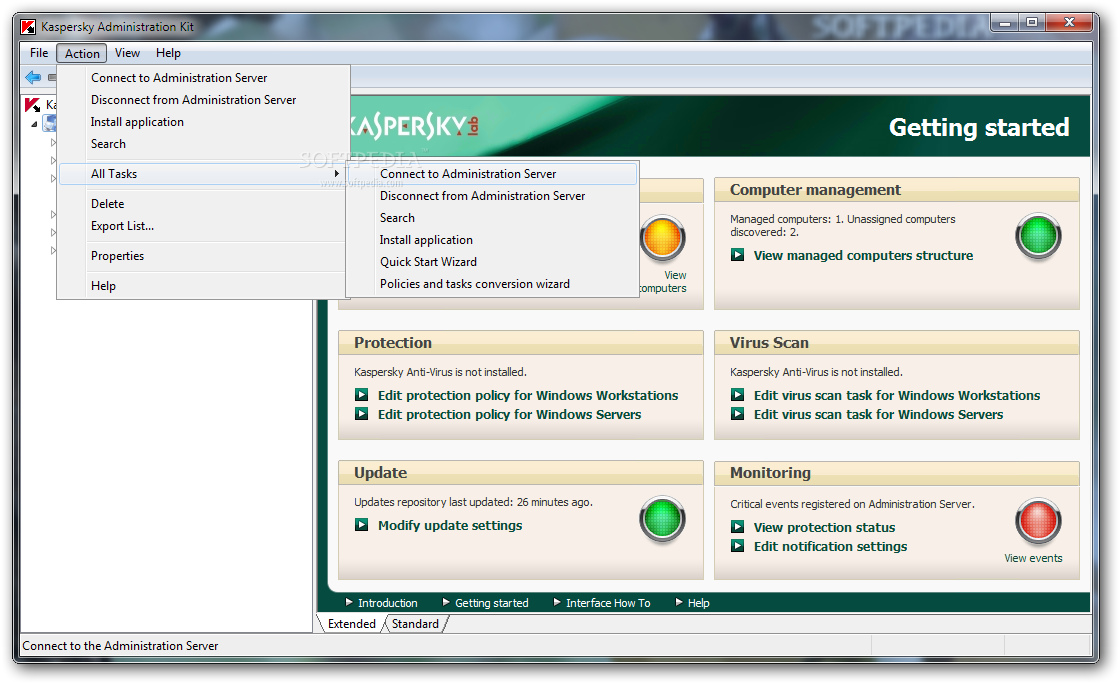Viewport: 1120px width, 684px height.
Task: Click the green status light in the Update panel
Action: (662, 519)
